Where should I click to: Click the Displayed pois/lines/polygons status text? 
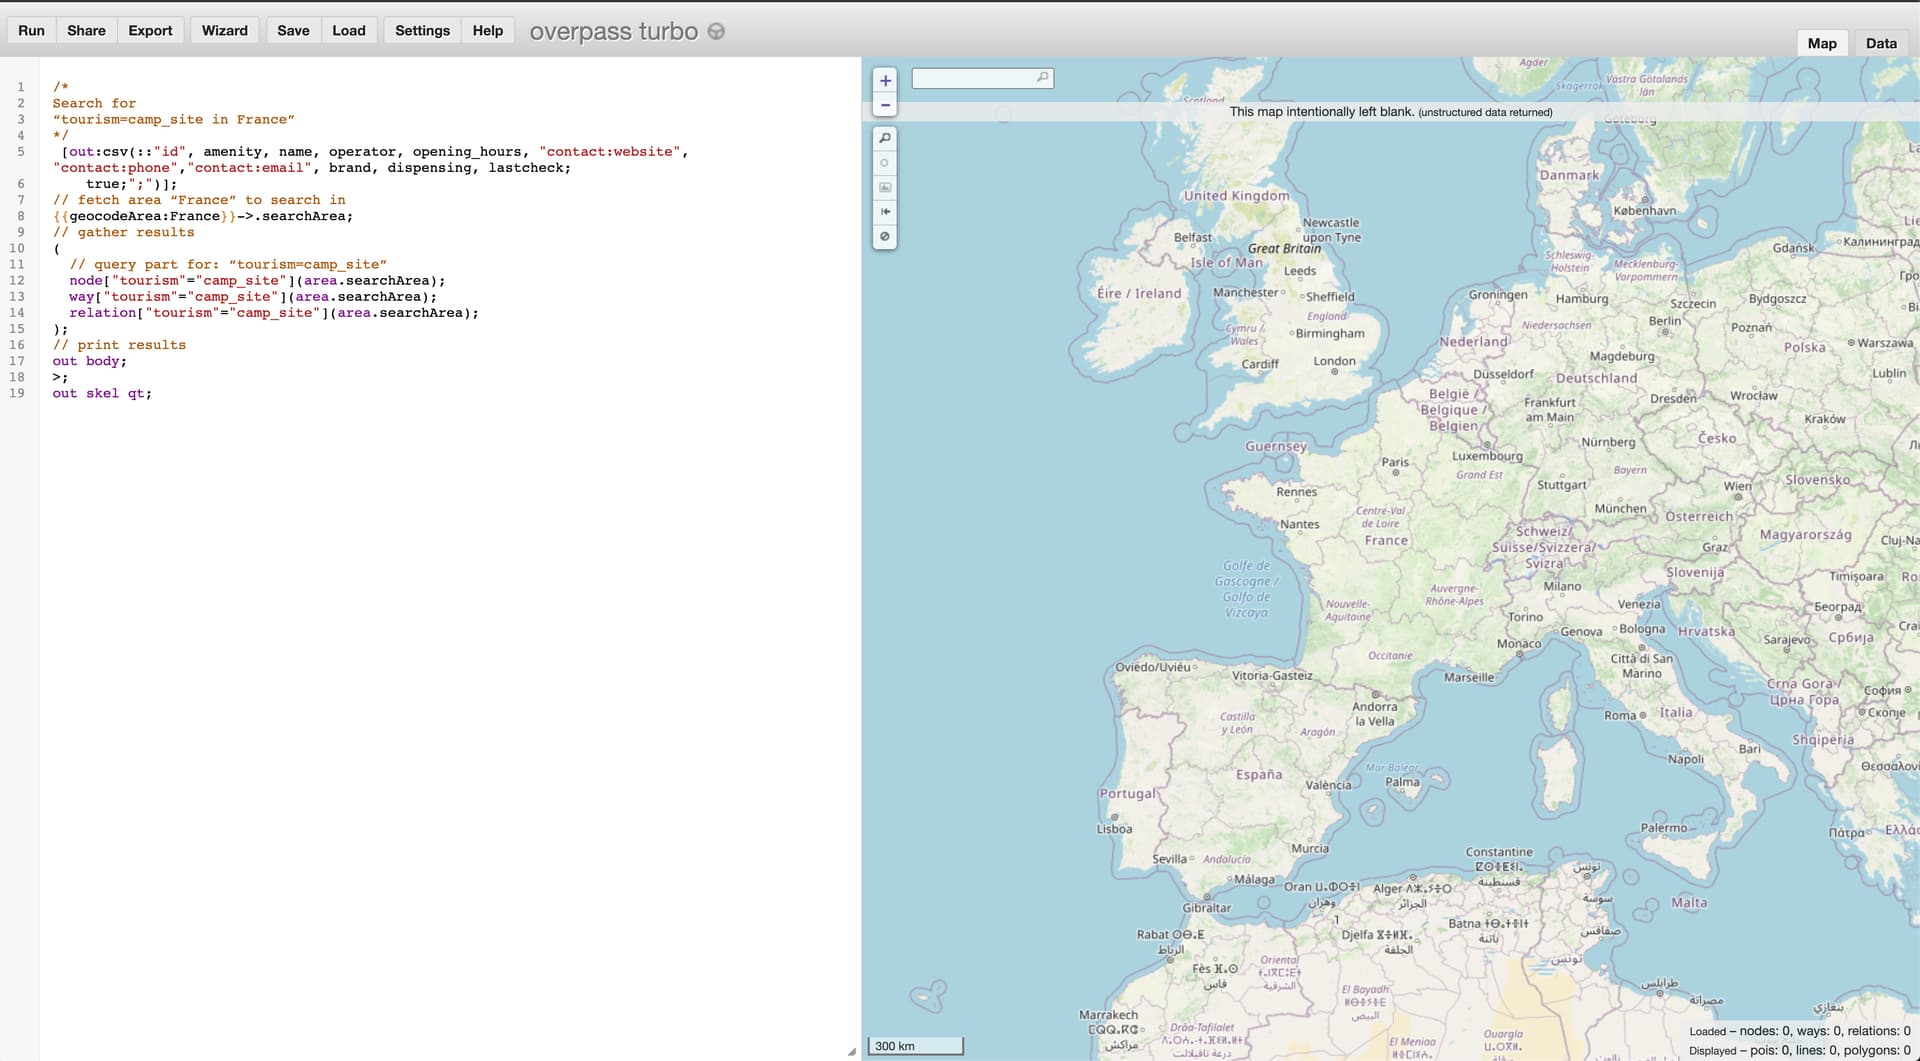1800,1050
